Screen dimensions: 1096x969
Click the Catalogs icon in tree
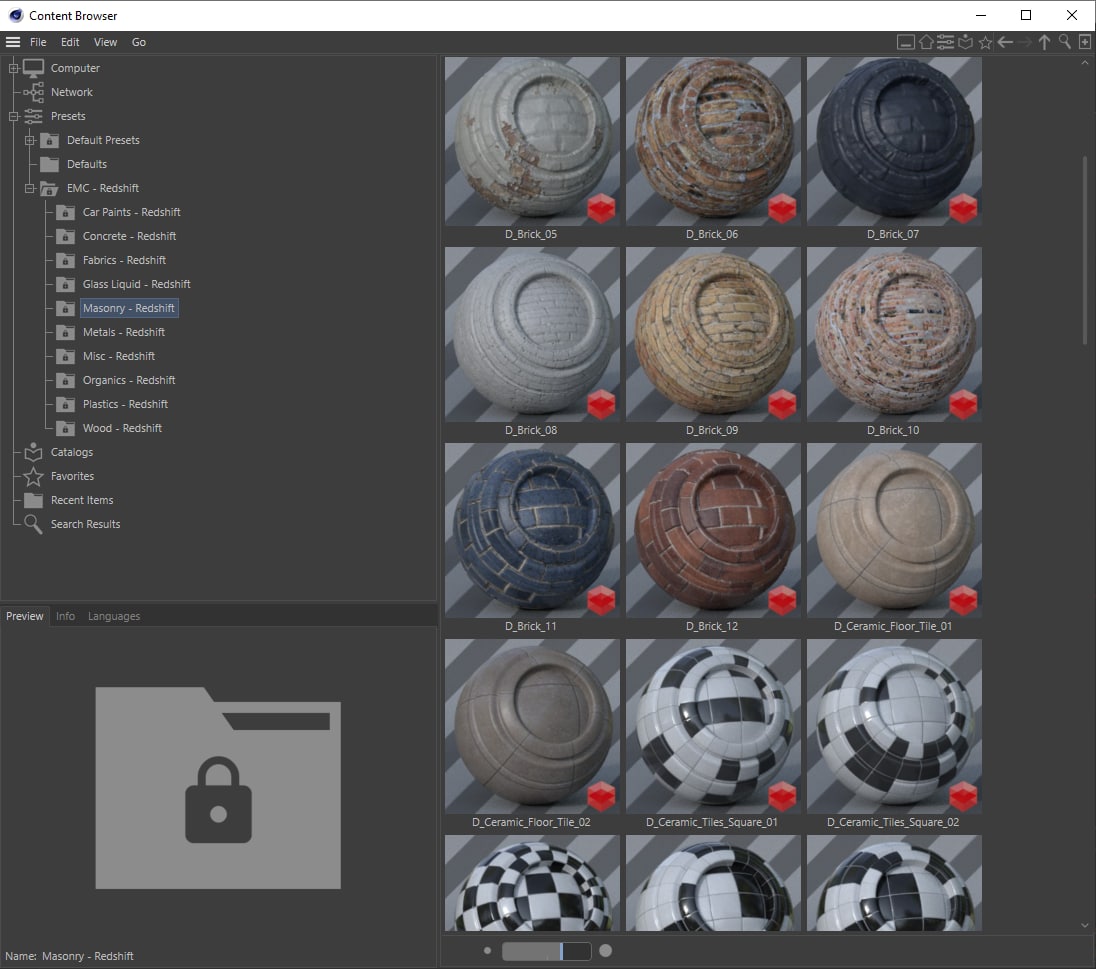coord(33,452)
